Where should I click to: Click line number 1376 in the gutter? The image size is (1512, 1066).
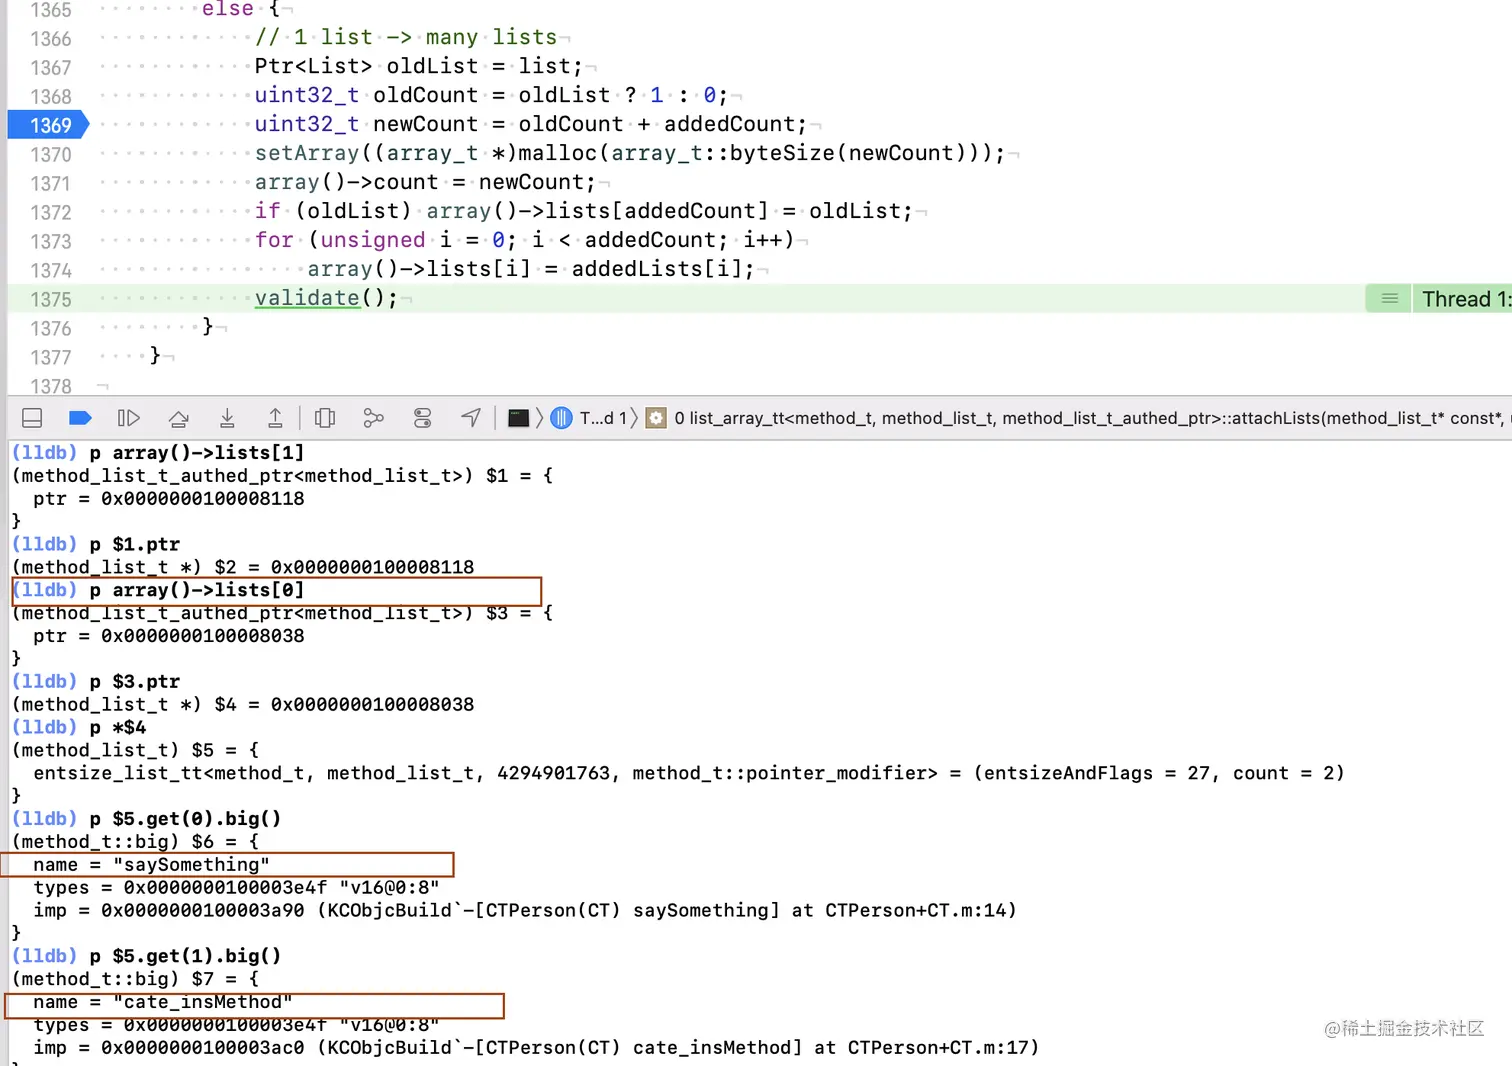[51, 329]
